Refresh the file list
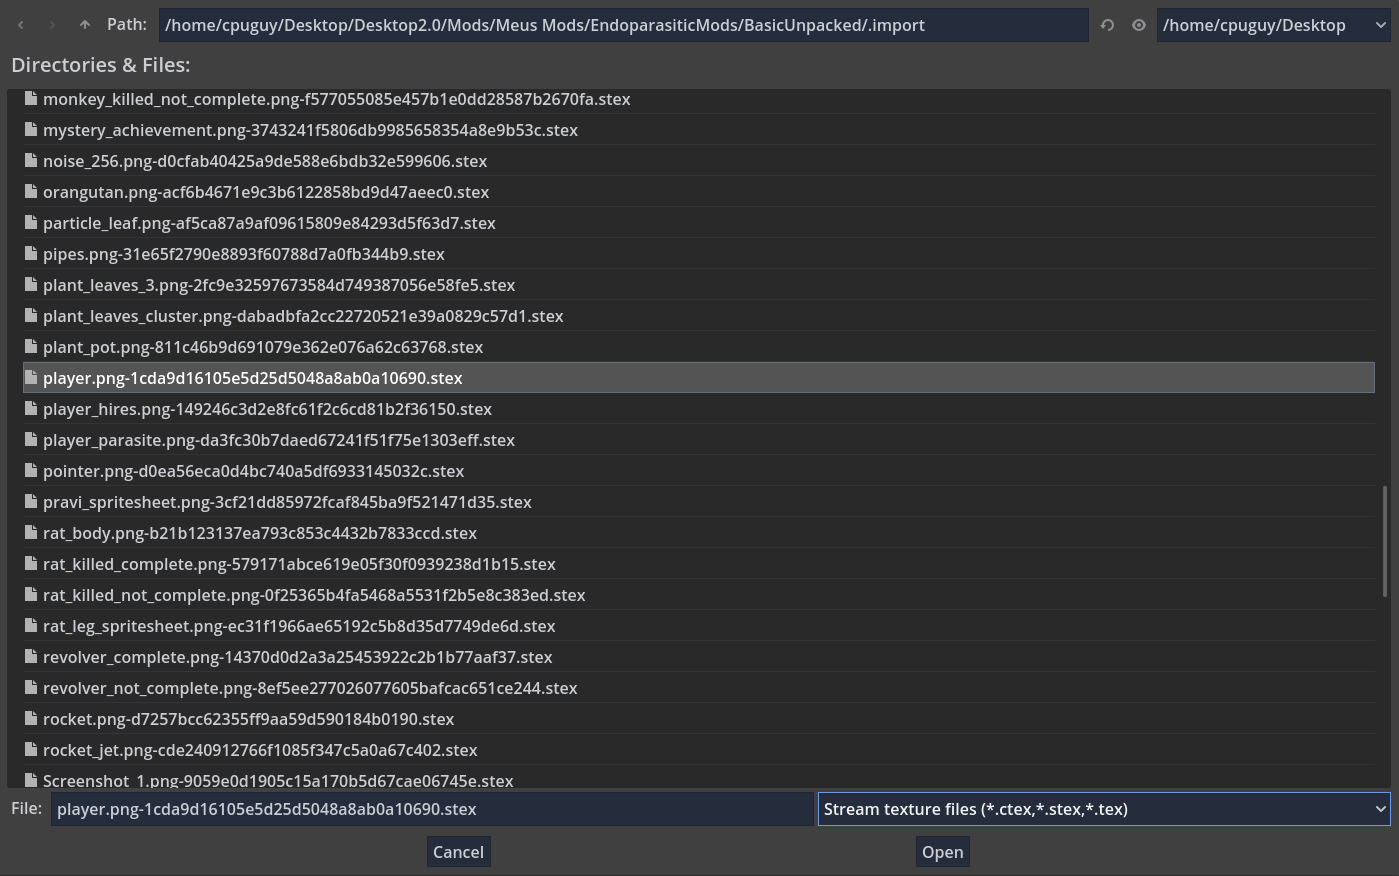 pyautogui.click(x=1107, y=25)
